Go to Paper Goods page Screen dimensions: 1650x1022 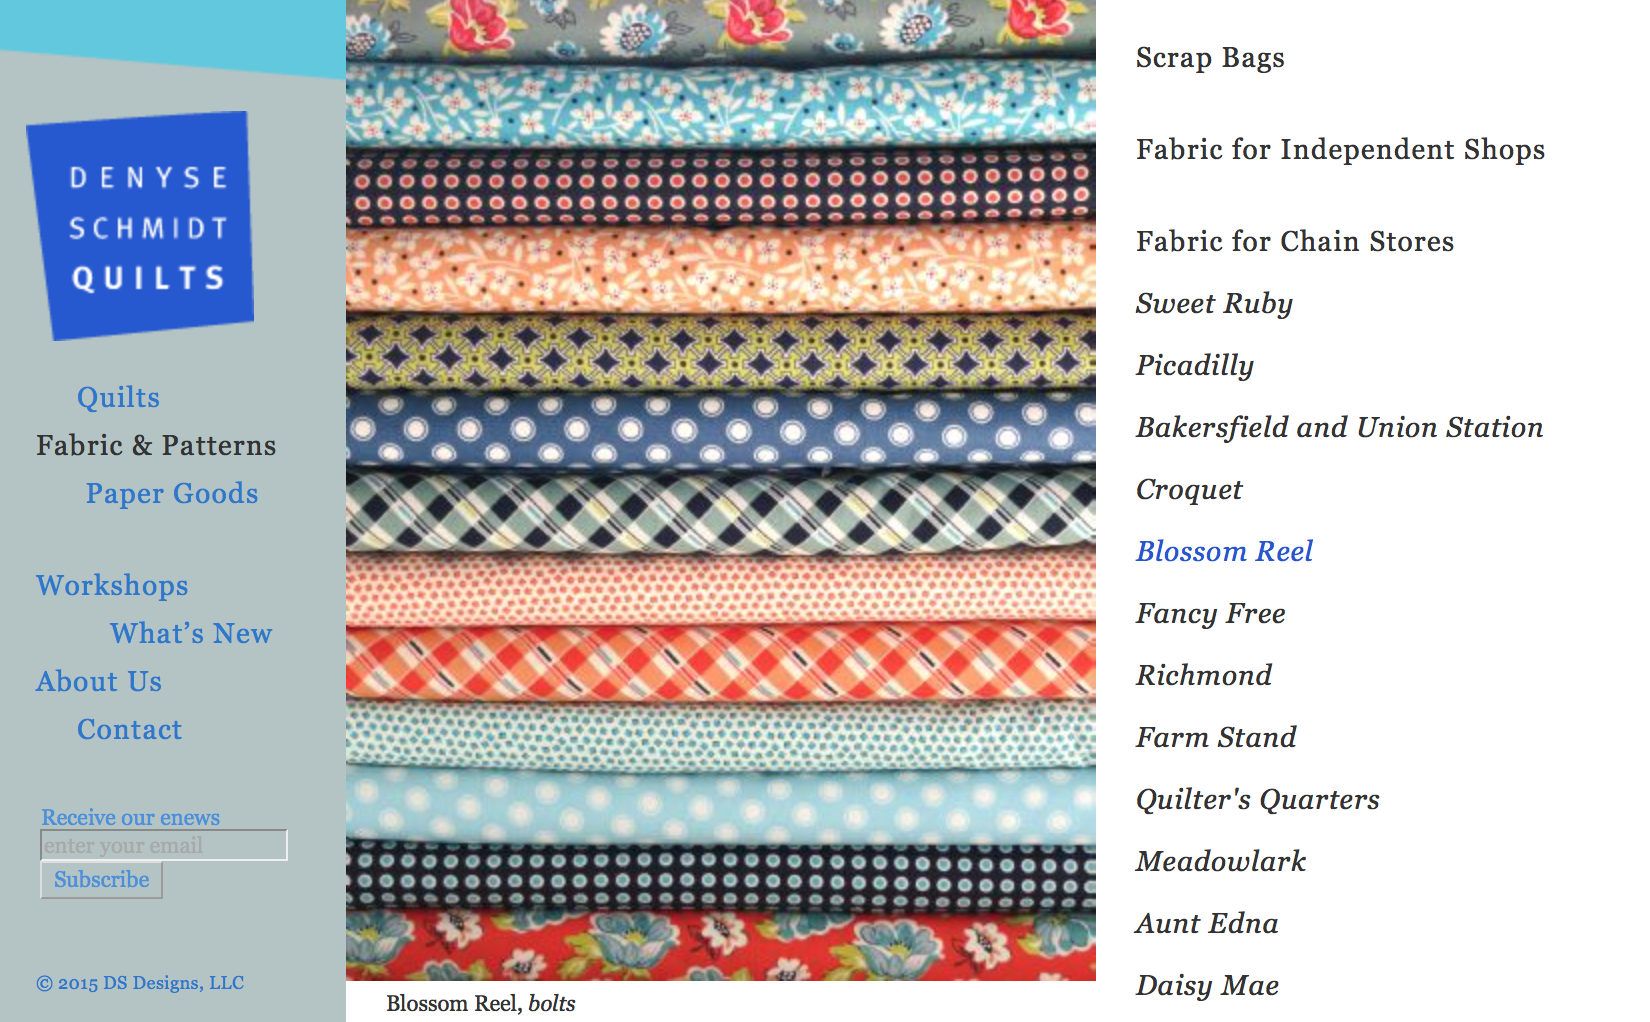[x=172, y=494]
